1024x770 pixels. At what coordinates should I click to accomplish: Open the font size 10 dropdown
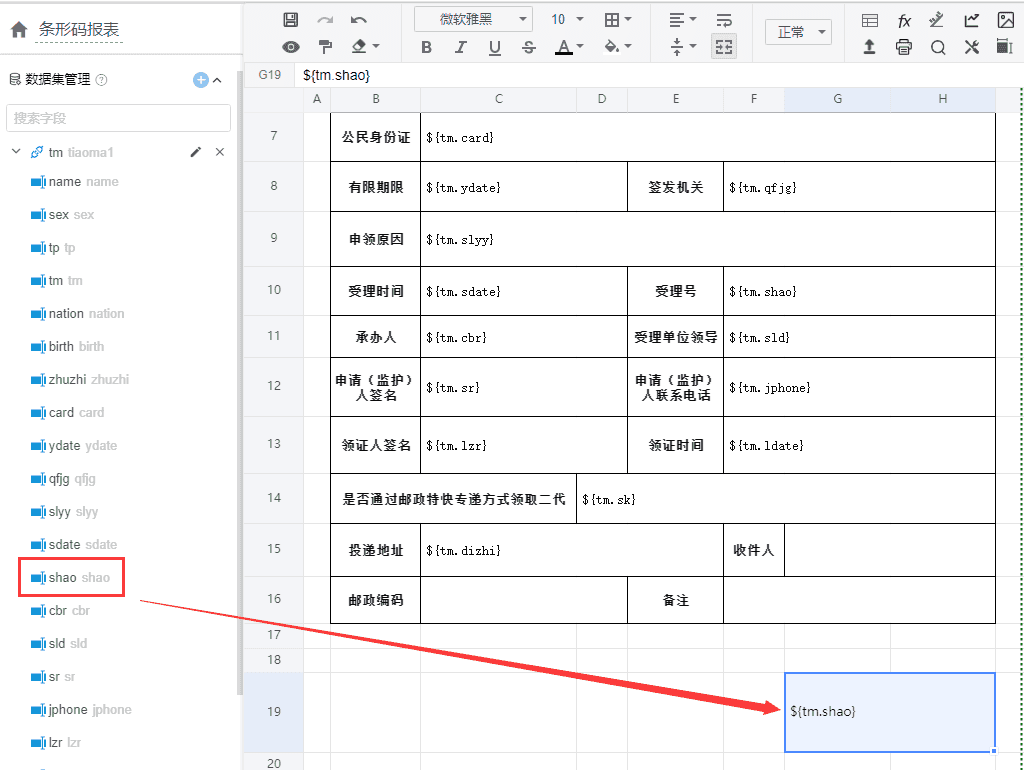(567, 20)
